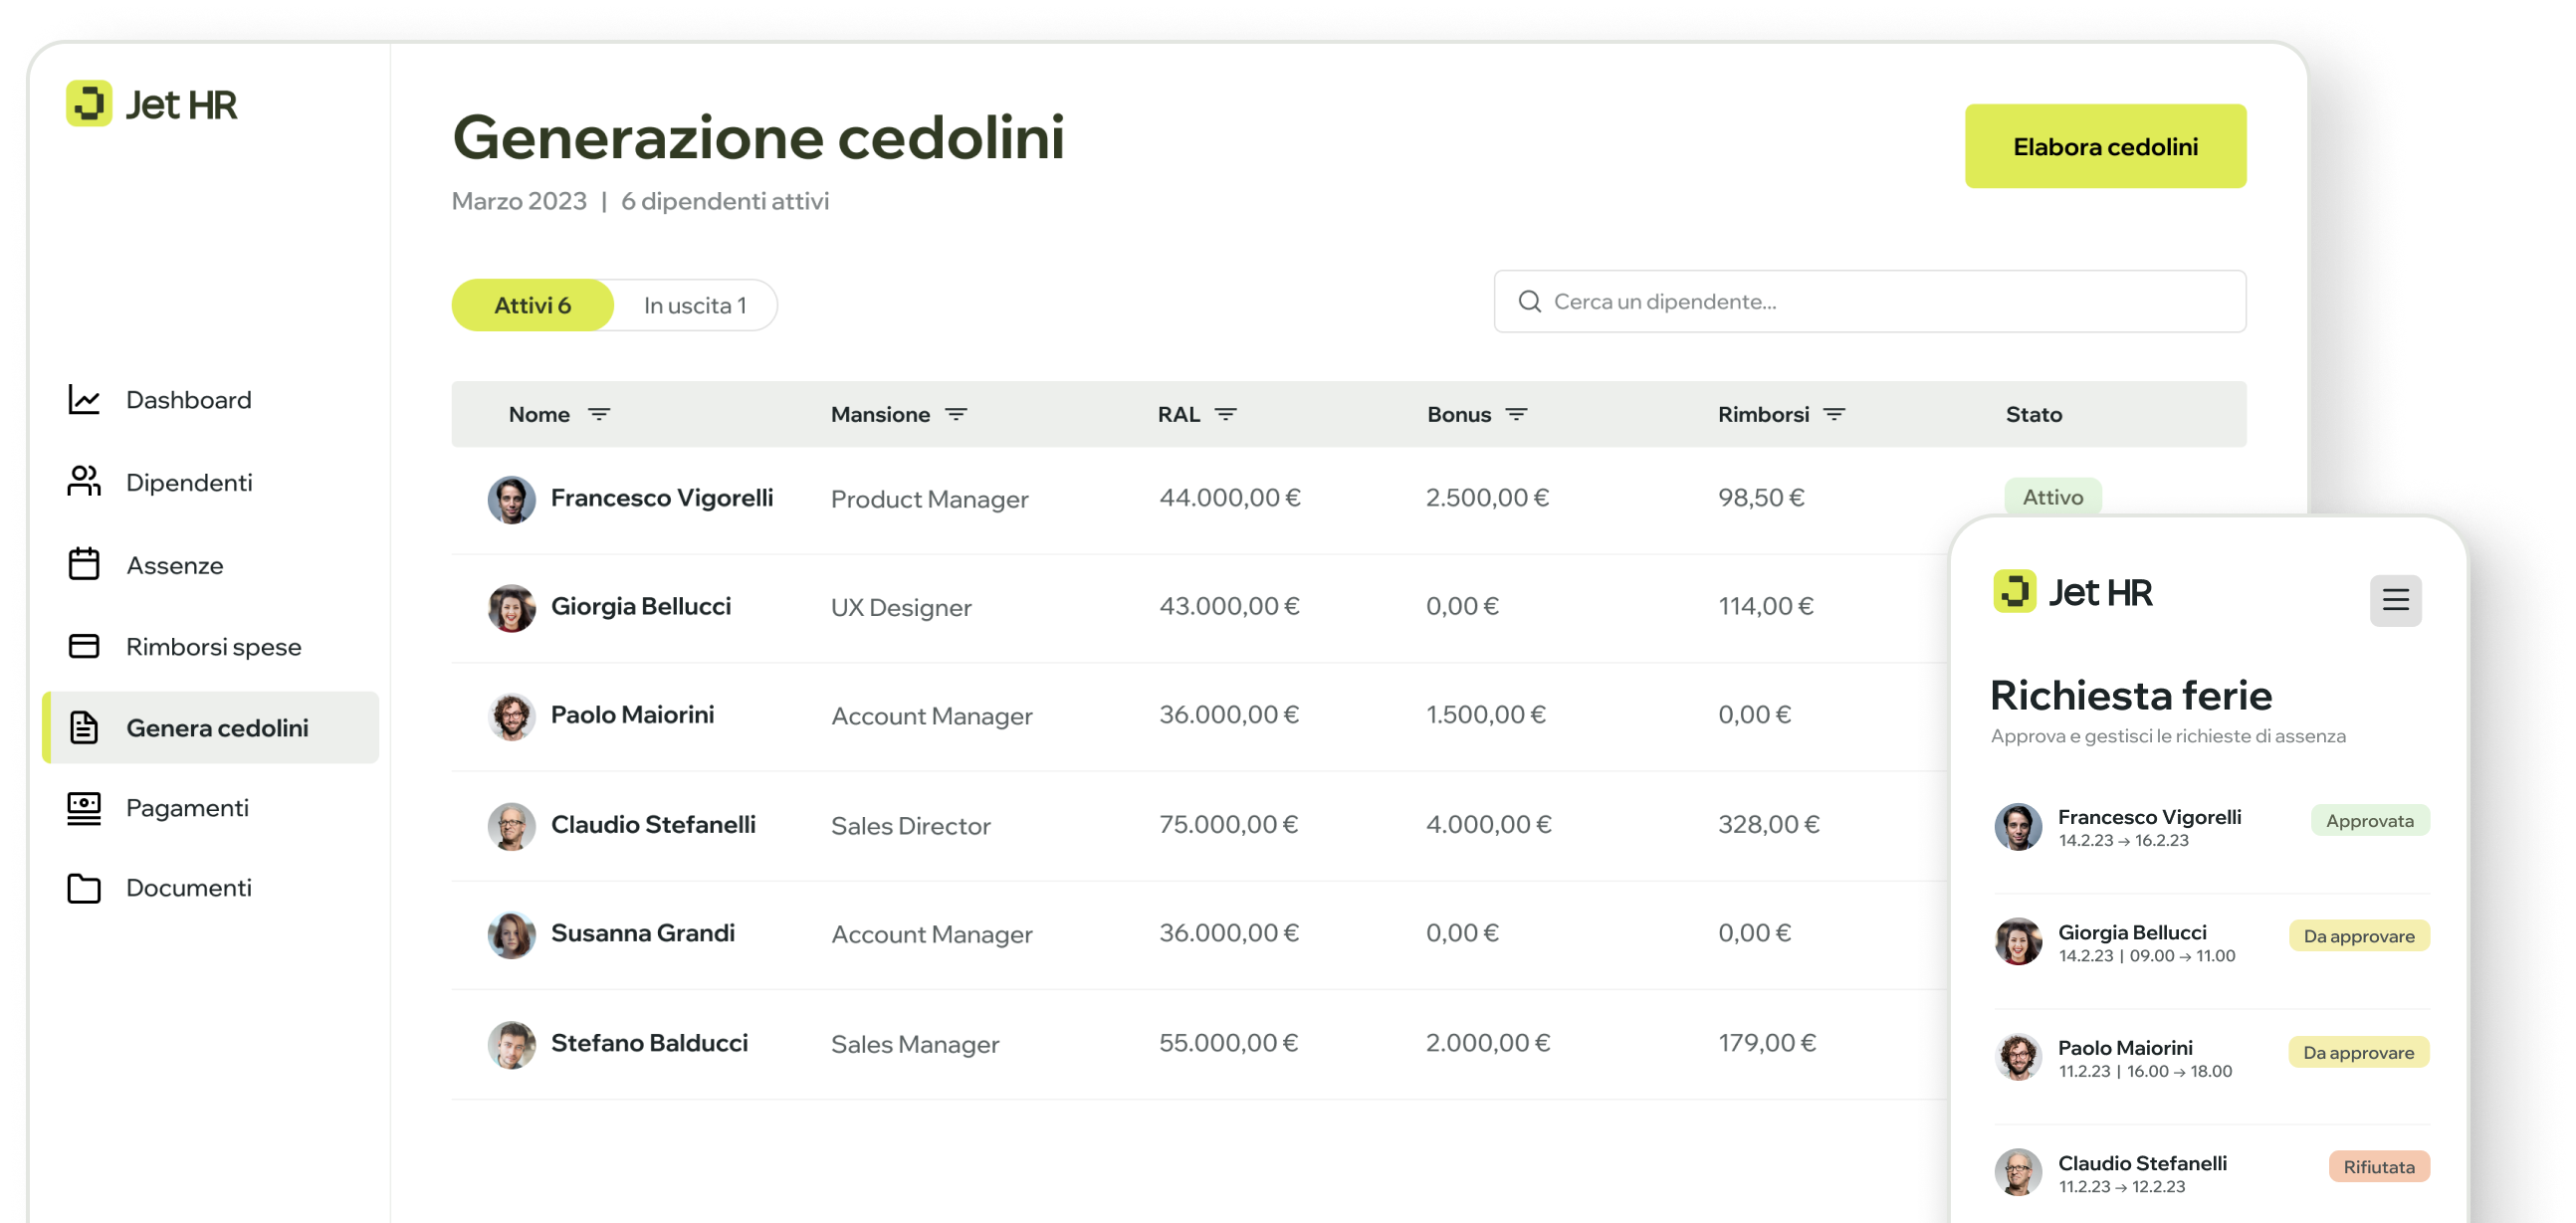The width and height of the screenshot is (2576, 1223).
Task: Click Giorgia Bellucci's avatar in table
Action: [x=511, y=608]
